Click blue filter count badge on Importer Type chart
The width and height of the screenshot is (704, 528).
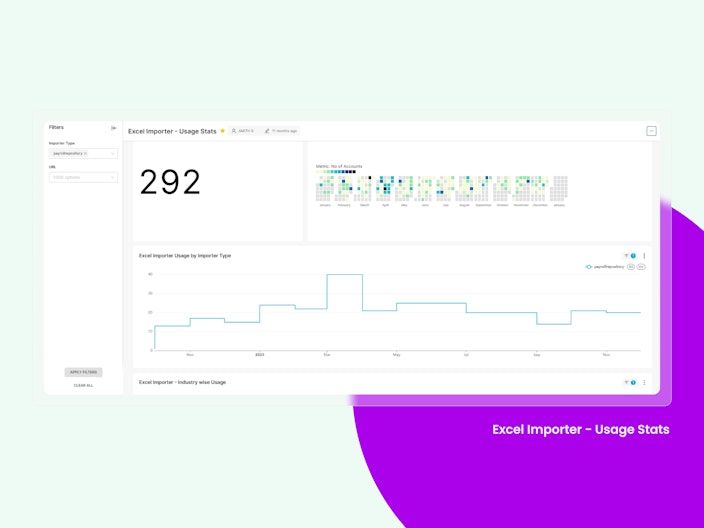(x=633, y=255)
